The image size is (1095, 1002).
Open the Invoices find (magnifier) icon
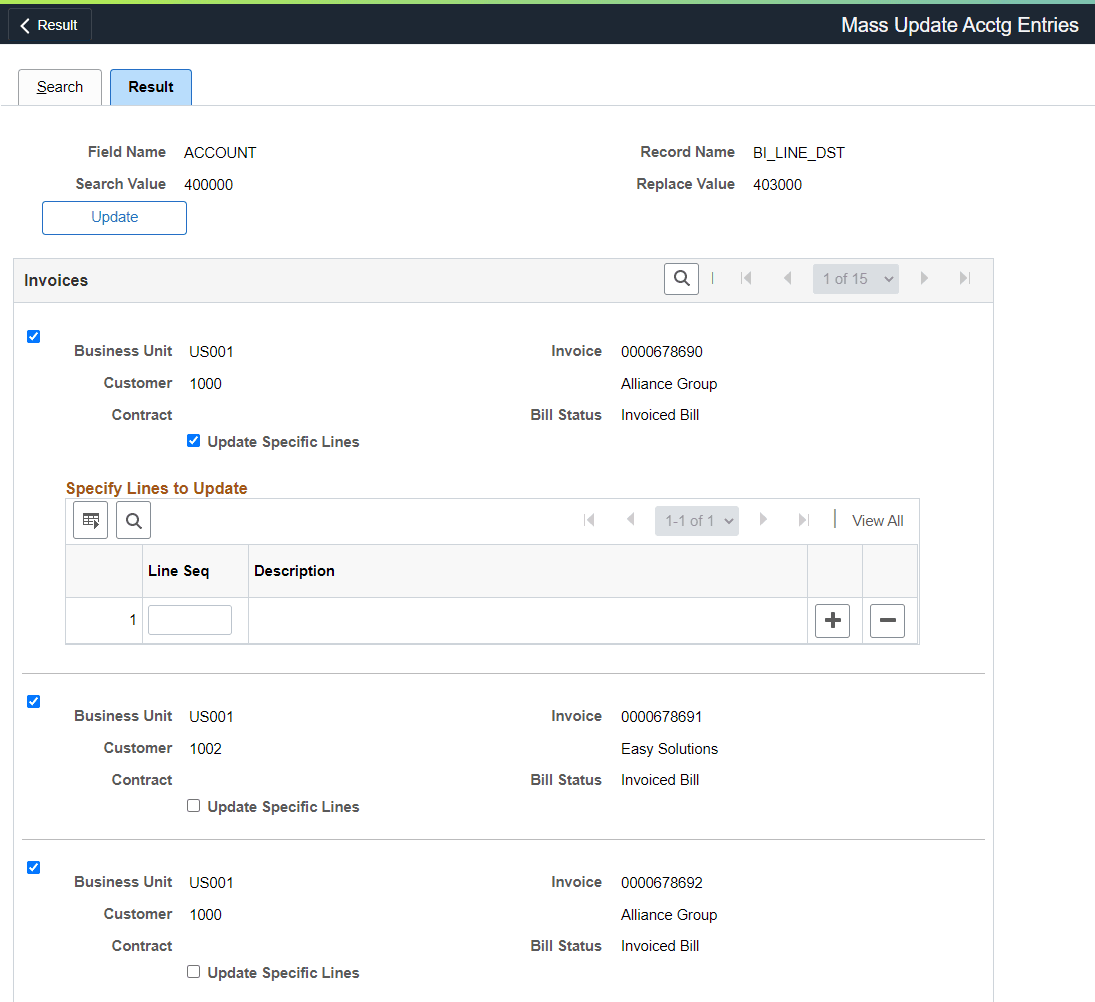[682, 279]
